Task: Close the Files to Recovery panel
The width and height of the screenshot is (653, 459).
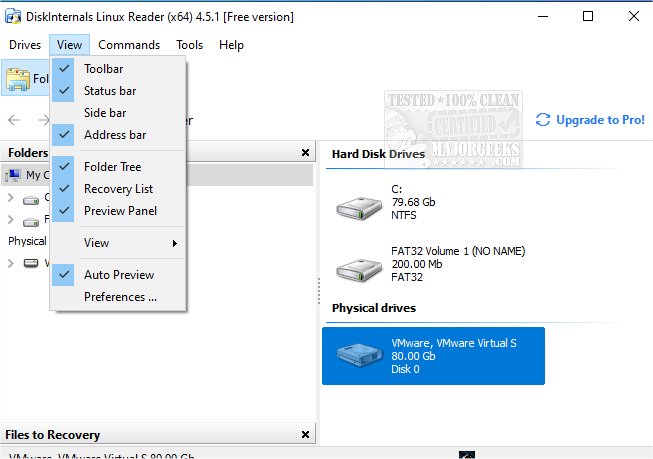Action: coord(305,434)
